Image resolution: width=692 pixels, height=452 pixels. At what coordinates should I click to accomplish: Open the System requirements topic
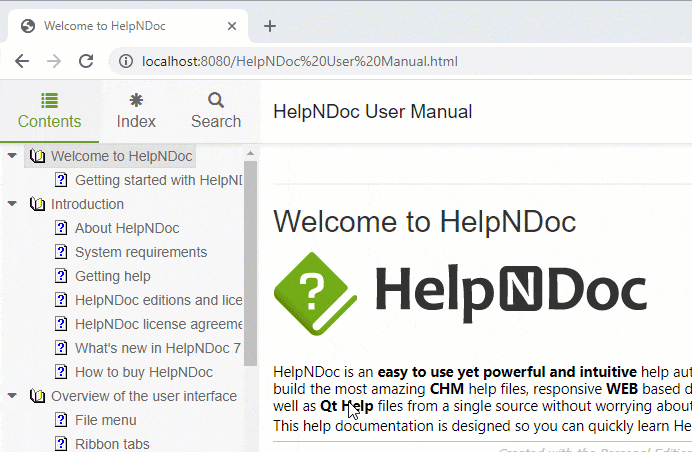click(141, 252)
